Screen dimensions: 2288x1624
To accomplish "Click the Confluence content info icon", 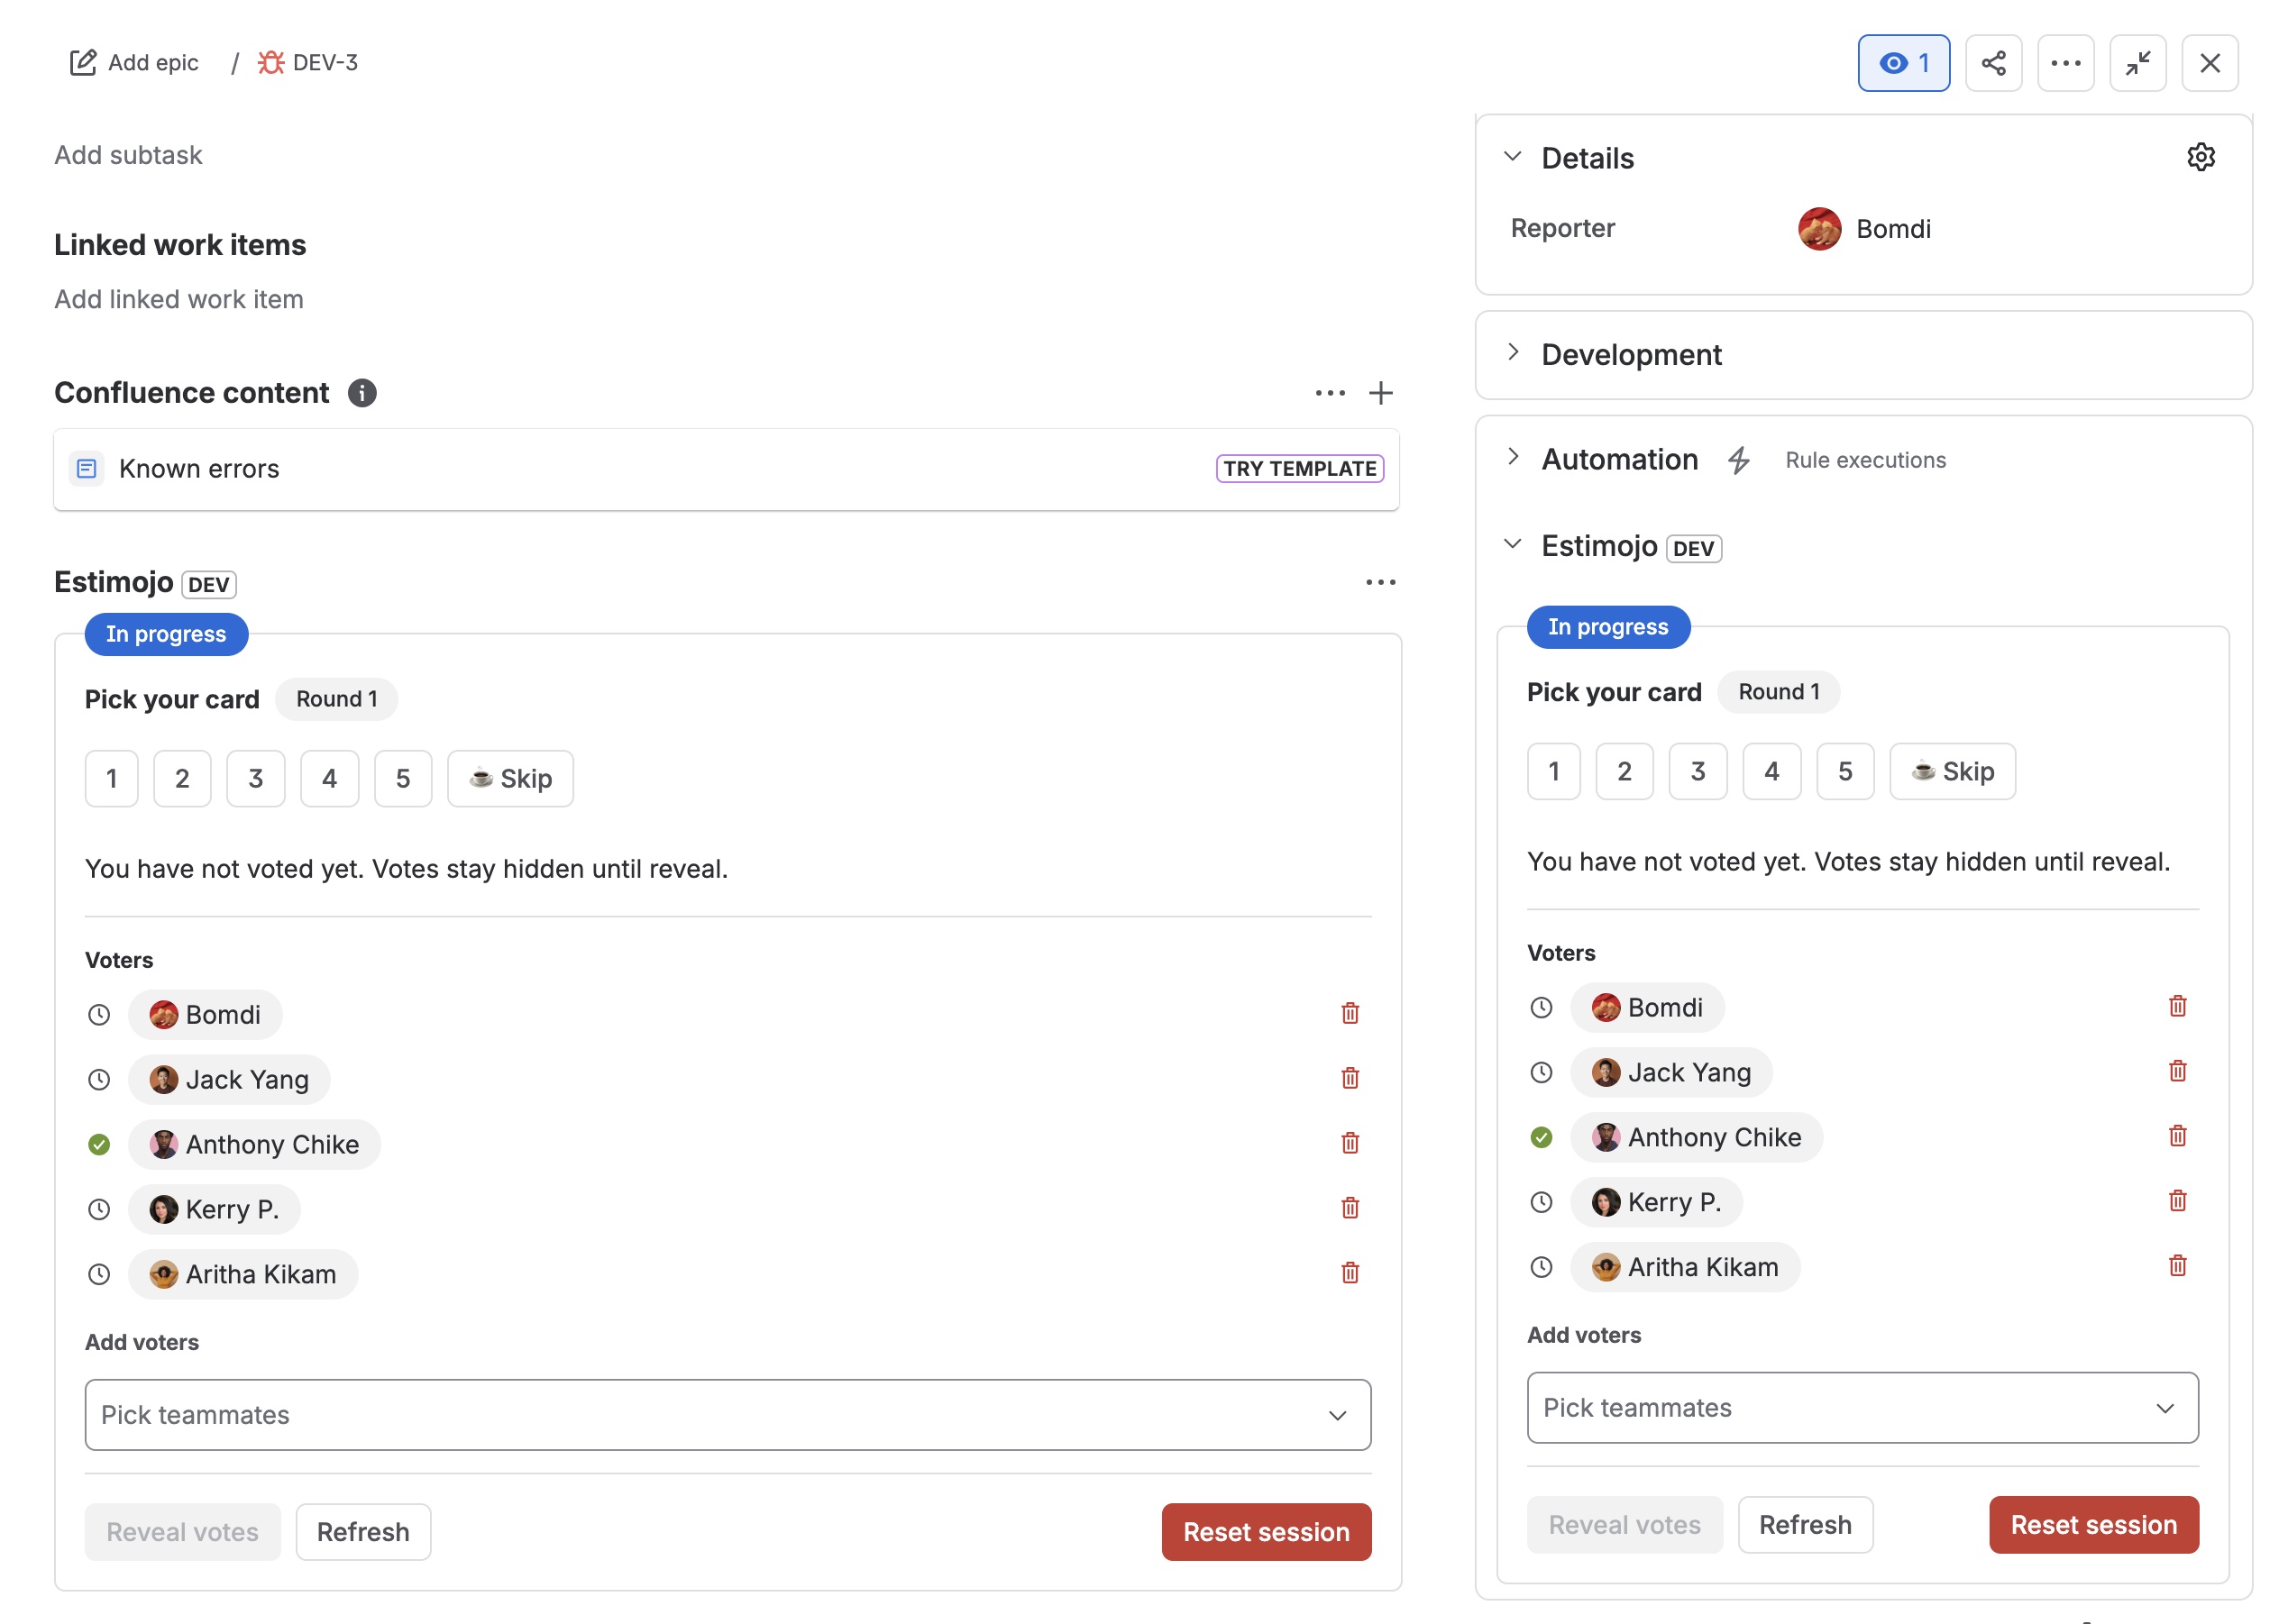I will (x=362, y=393).
